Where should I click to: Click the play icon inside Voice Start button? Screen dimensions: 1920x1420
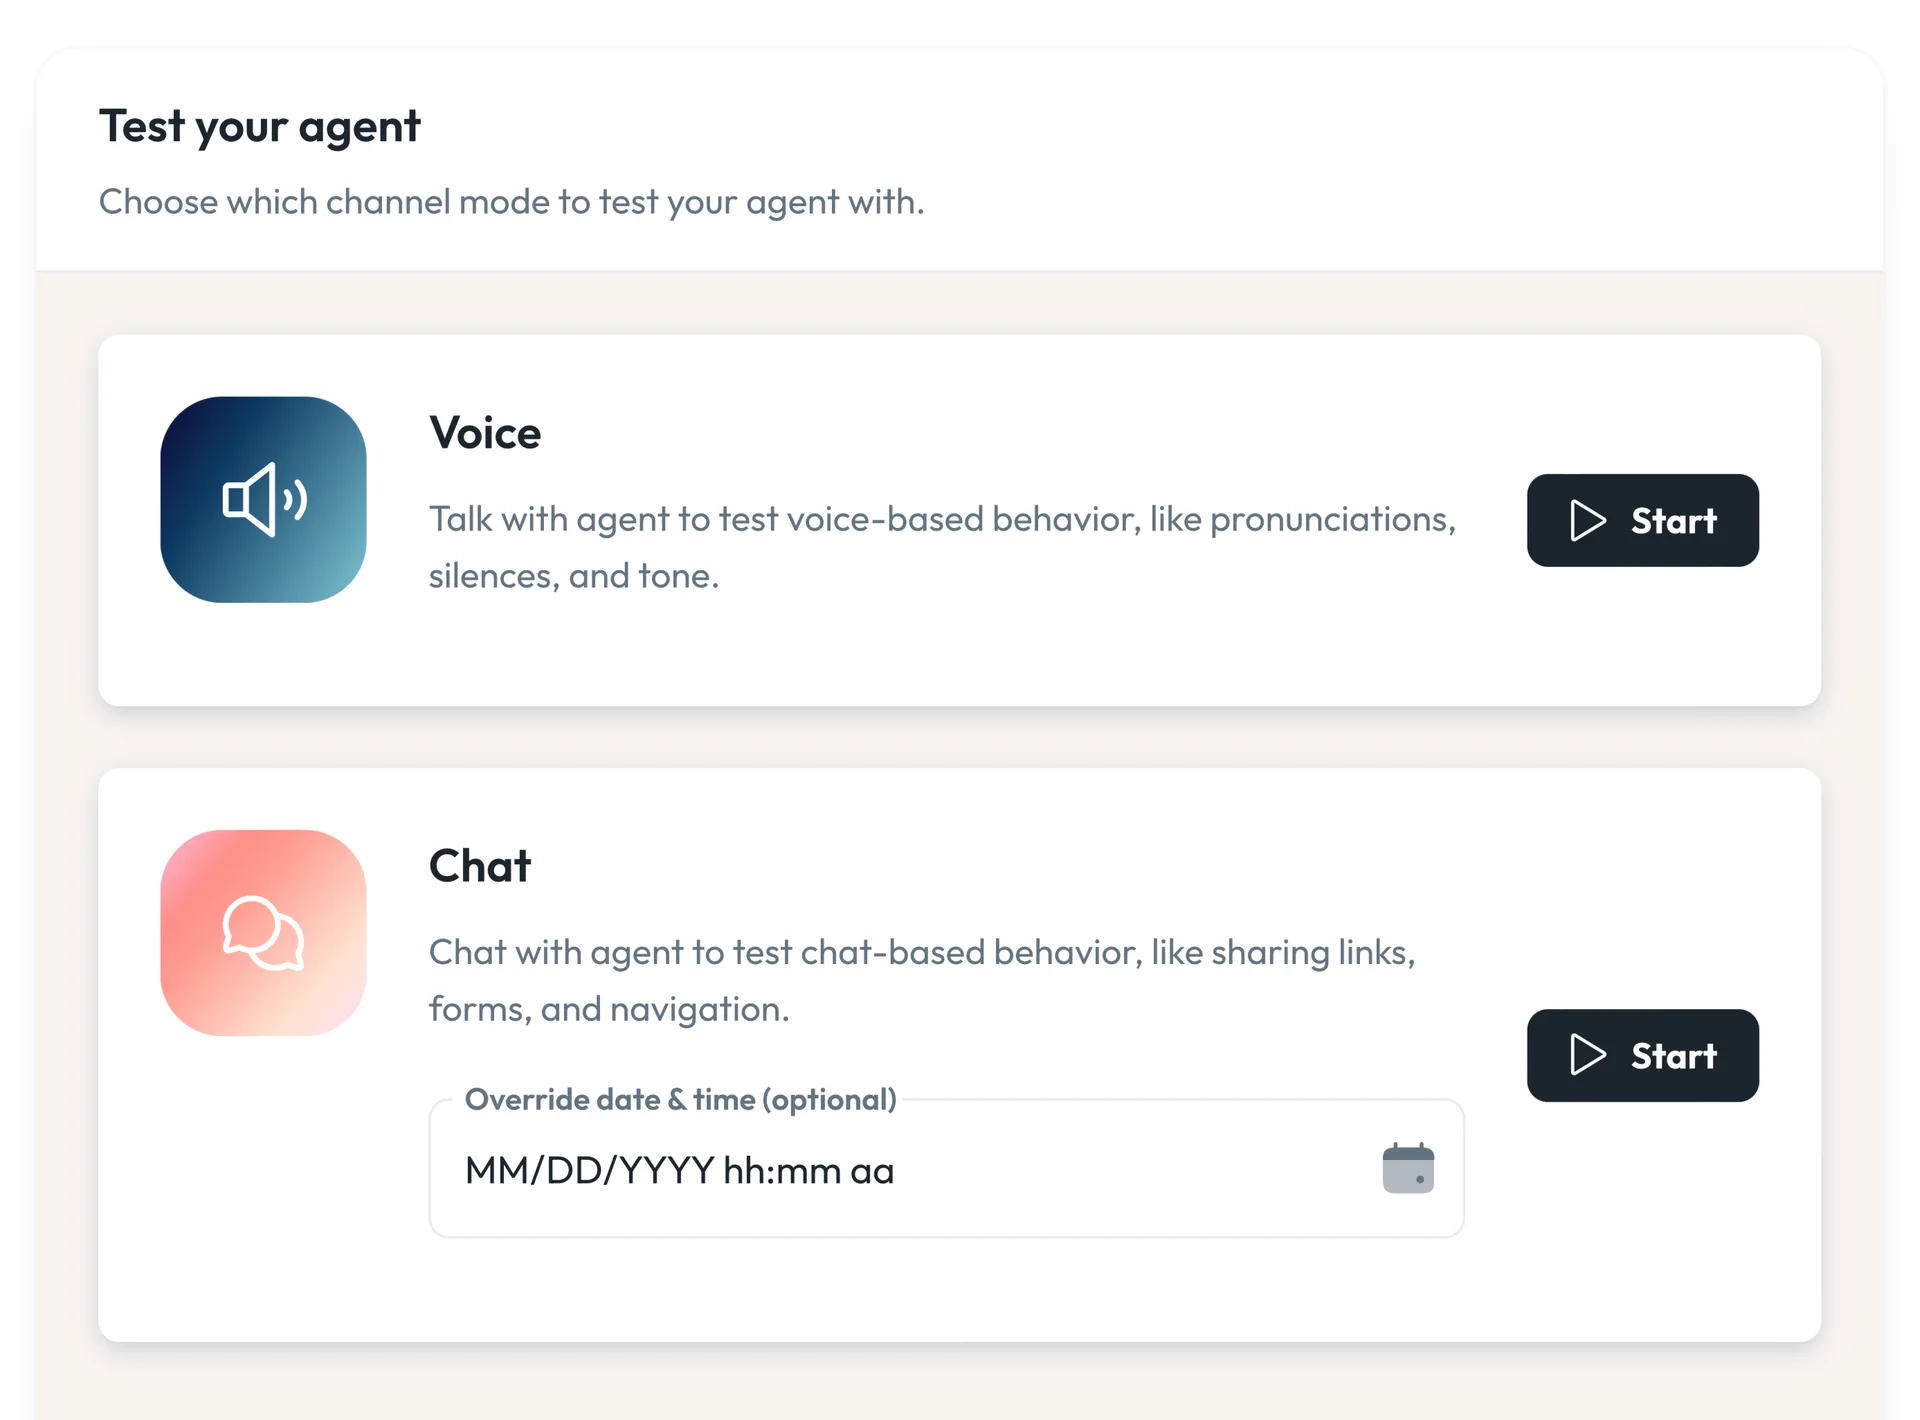click(1586, 521)
